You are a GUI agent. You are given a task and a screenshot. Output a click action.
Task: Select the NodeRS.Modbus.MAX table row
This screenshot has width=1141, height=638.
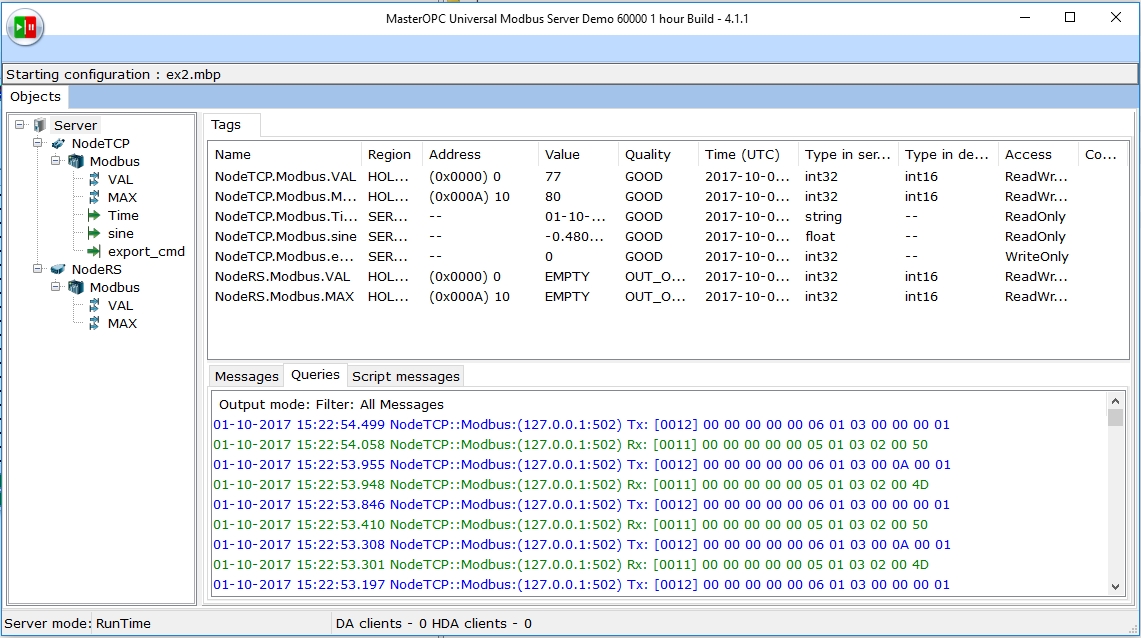[x=668, y=297]
